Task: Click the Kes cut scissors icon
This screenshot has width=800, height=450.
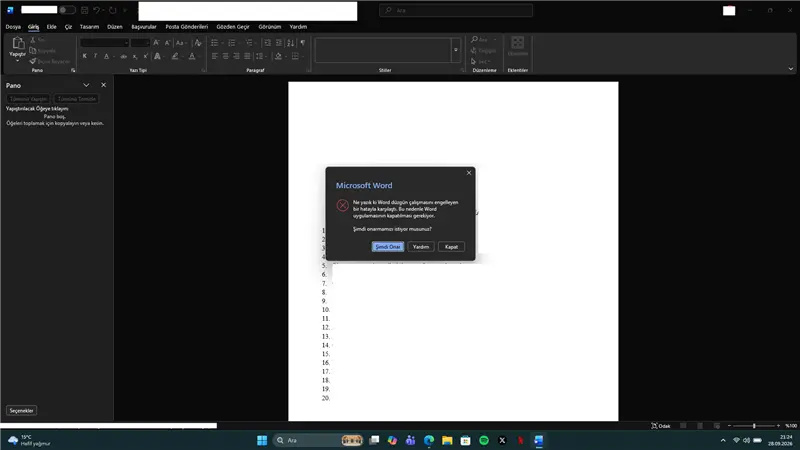Action: point(33,40)
